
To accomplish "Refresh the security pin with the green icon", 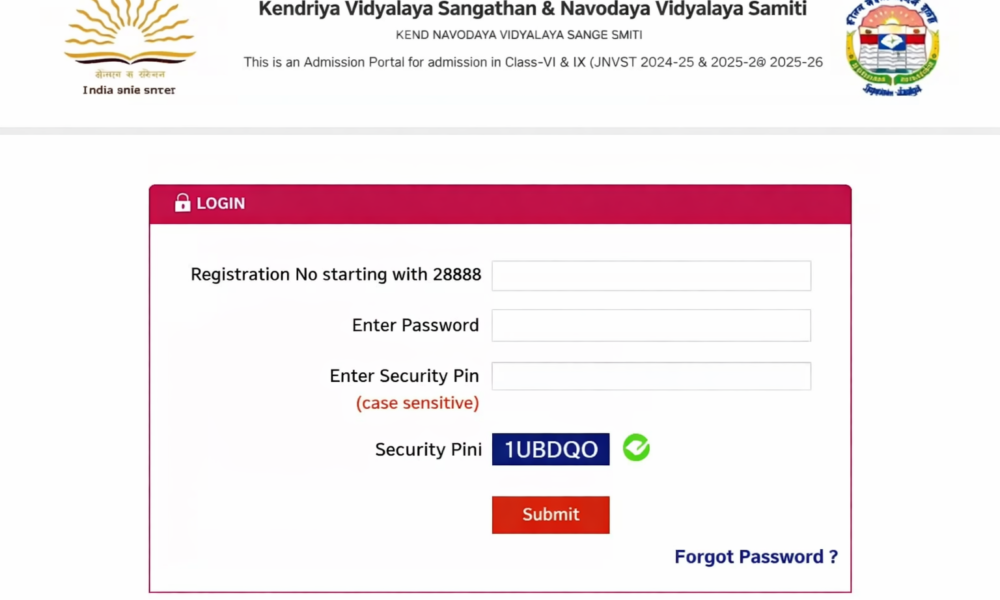I will 636,448.
